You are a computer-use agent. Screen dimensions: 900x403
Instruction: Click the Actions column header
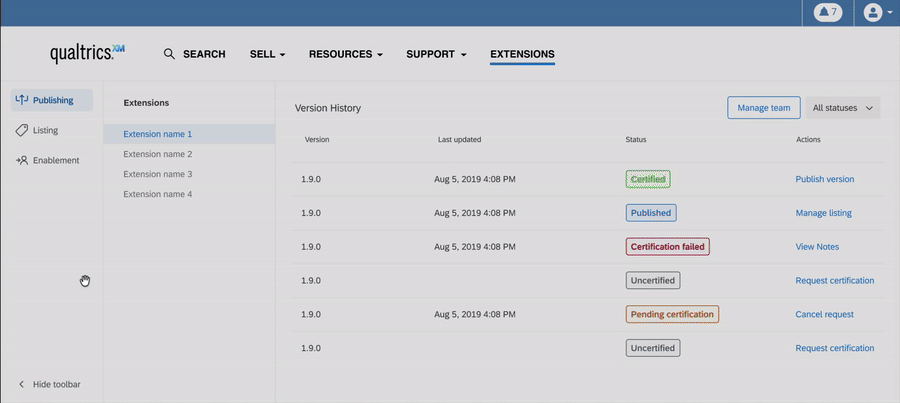click(808, 140)
